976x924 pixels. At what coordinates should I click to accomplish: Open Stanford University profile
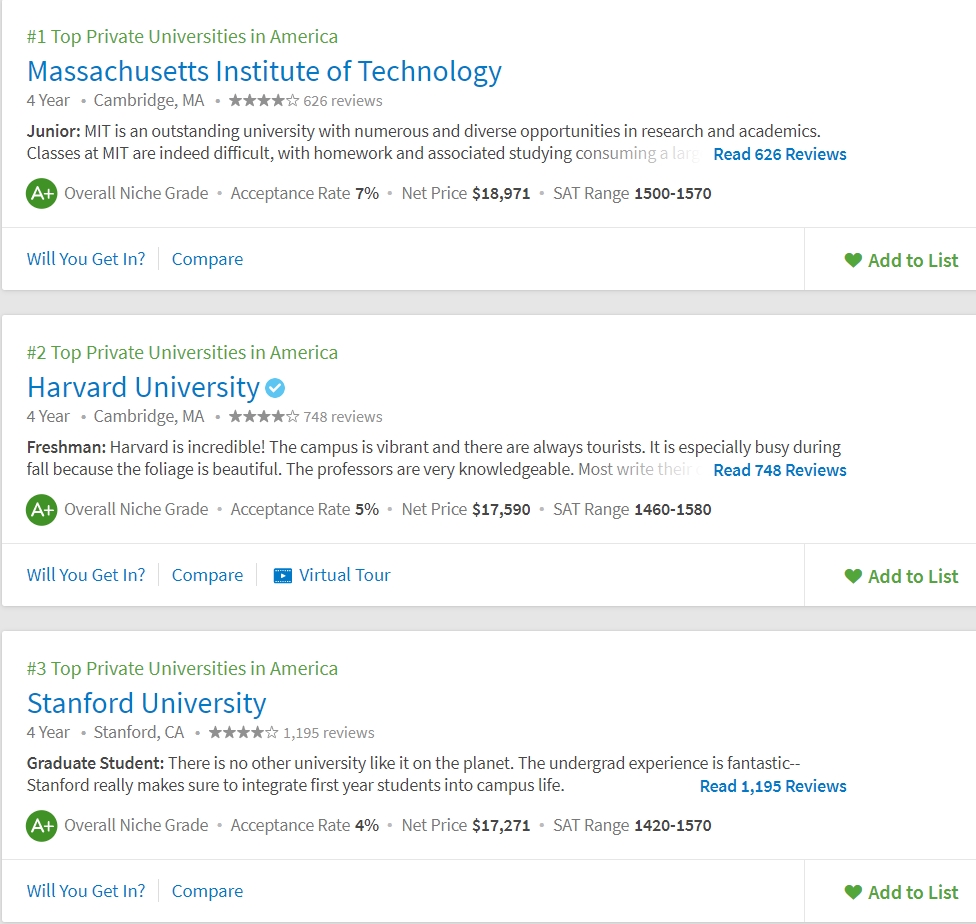click(x=147, y=704)
